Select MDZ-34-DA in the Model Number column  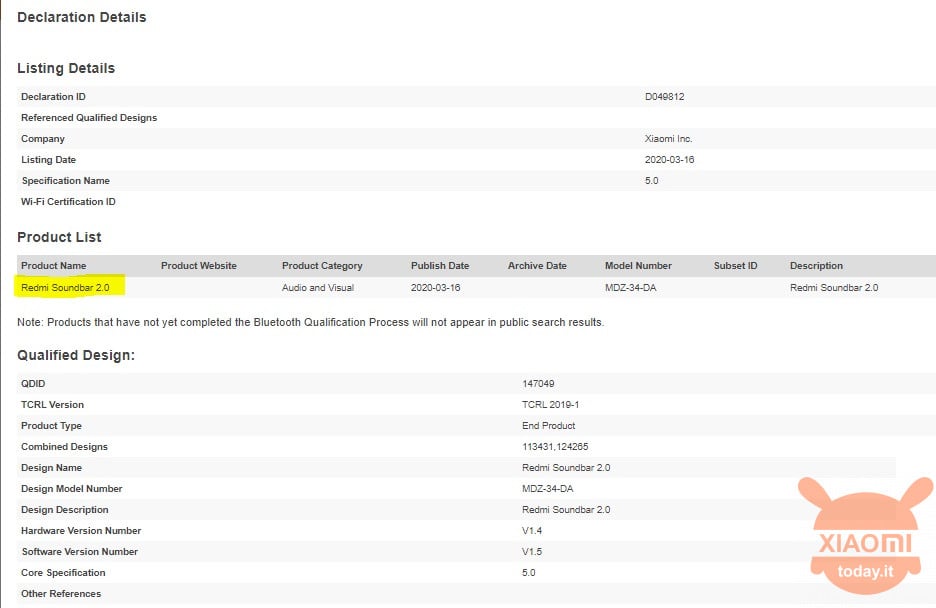[630, 288]
